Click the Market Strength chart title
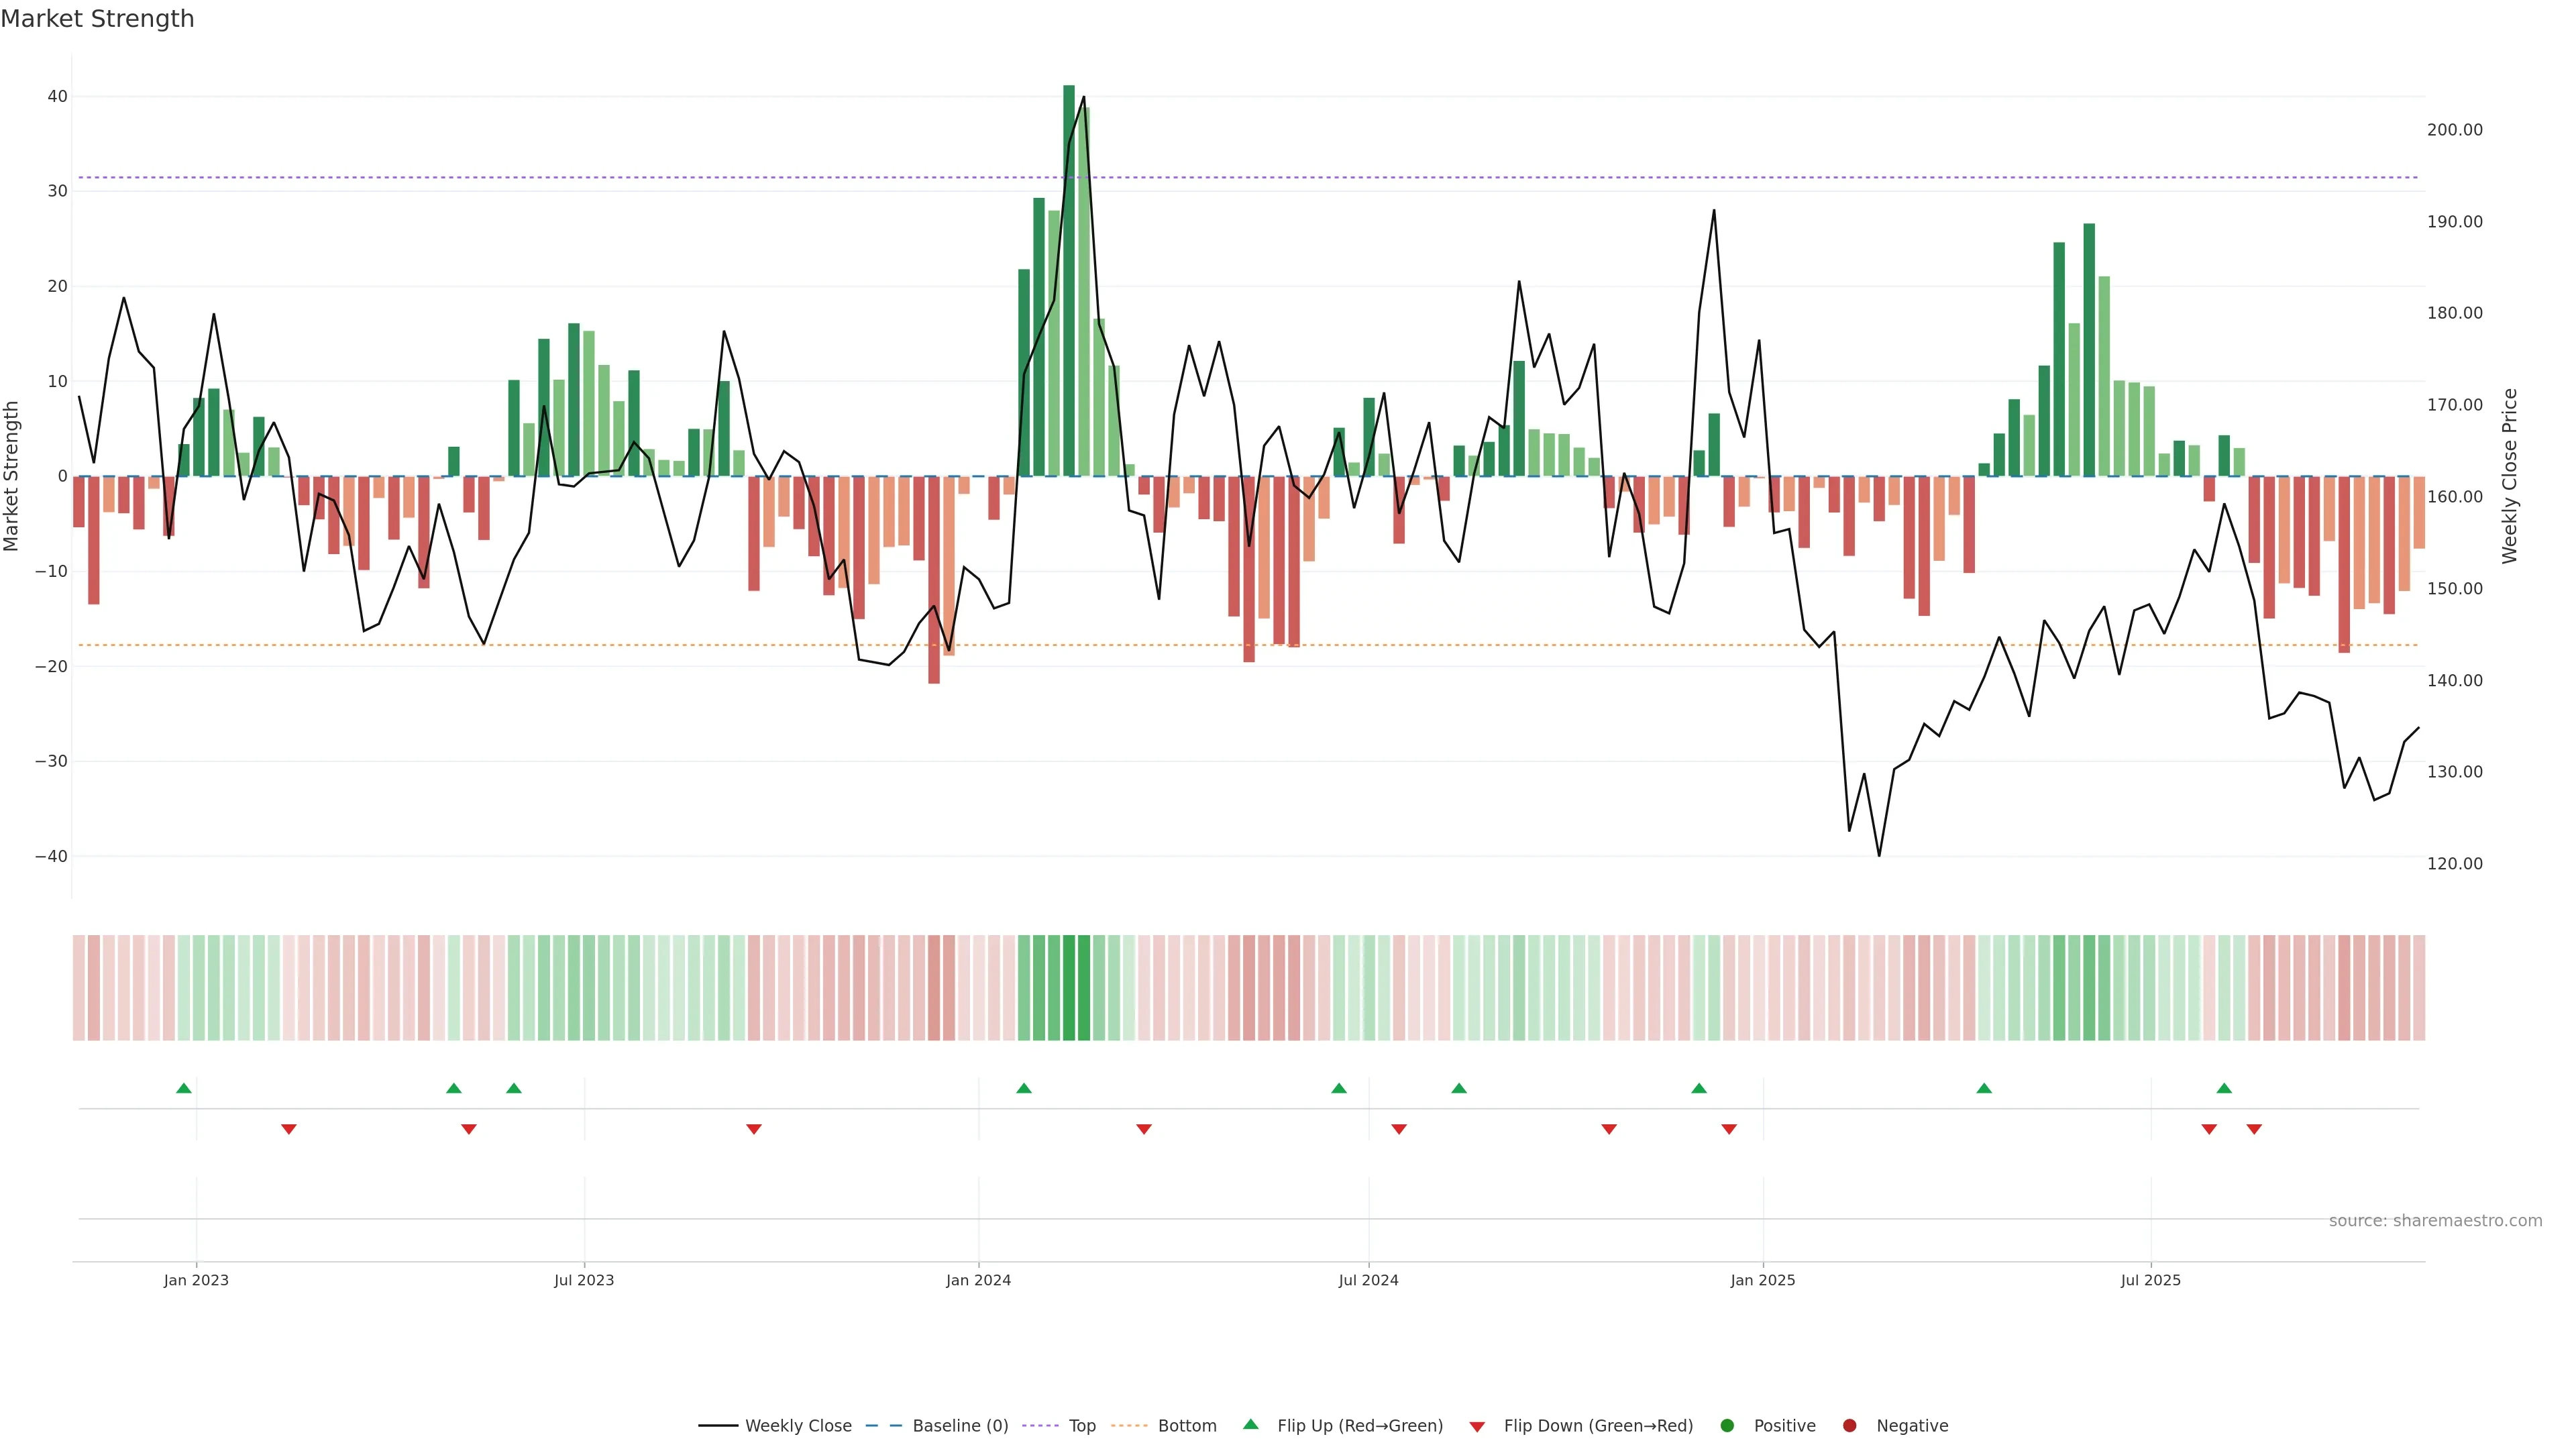This screenshot has height=1449, width=2576. click(97, 19)
